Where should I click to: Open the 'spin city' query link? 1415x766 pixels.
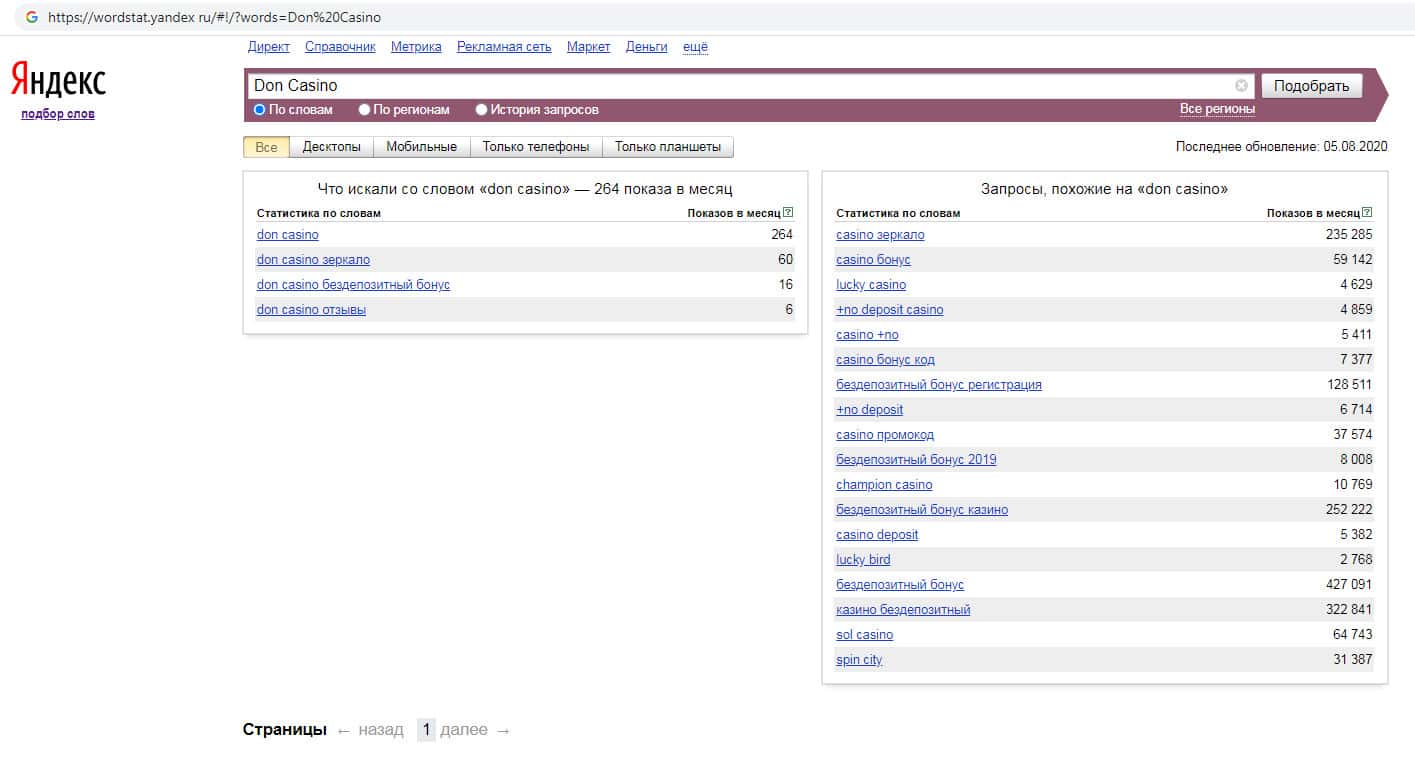click(x=859, y=660)
